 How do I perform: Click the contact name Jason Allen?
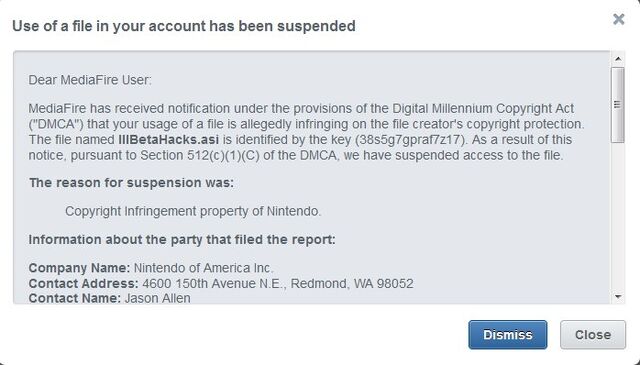coord(158,298)
